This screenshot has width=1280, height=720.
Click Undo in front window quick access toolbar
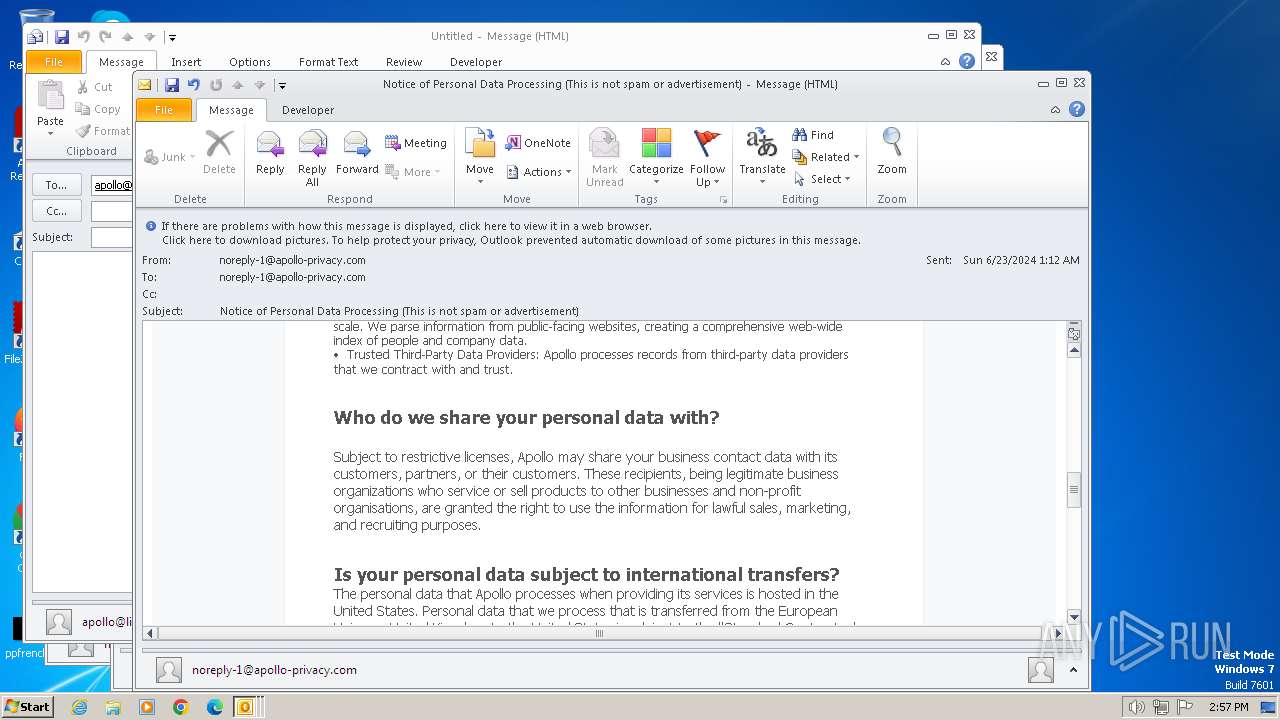point(194,85)
